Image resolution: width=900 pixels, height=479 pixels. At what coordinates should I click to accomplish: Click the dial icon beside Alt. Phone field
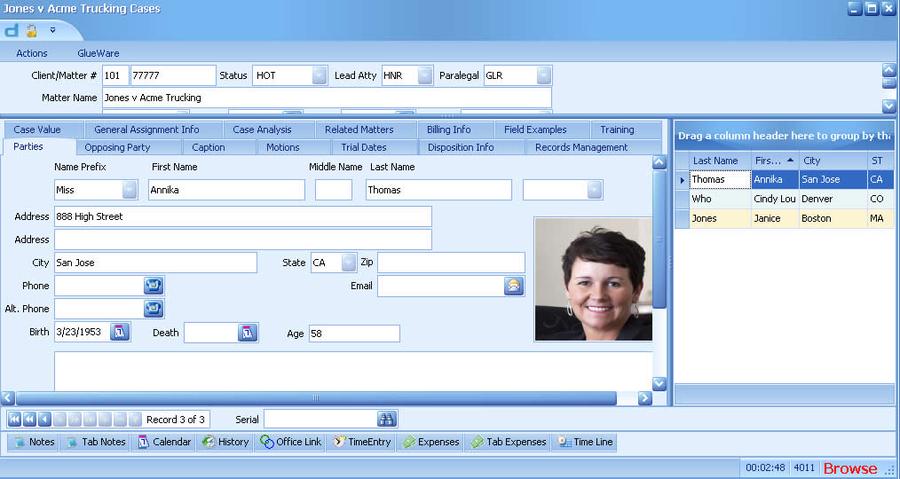(153, 309)
